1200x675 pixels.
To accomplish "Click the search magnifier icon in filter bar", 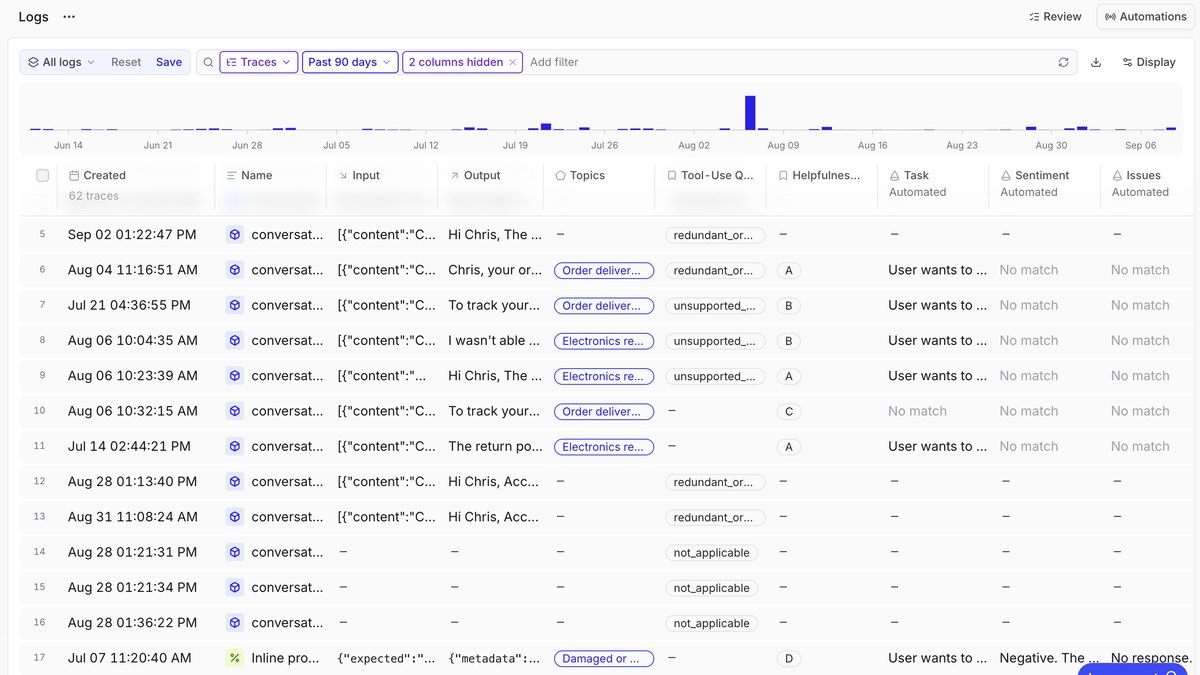I will coord(208,62).
